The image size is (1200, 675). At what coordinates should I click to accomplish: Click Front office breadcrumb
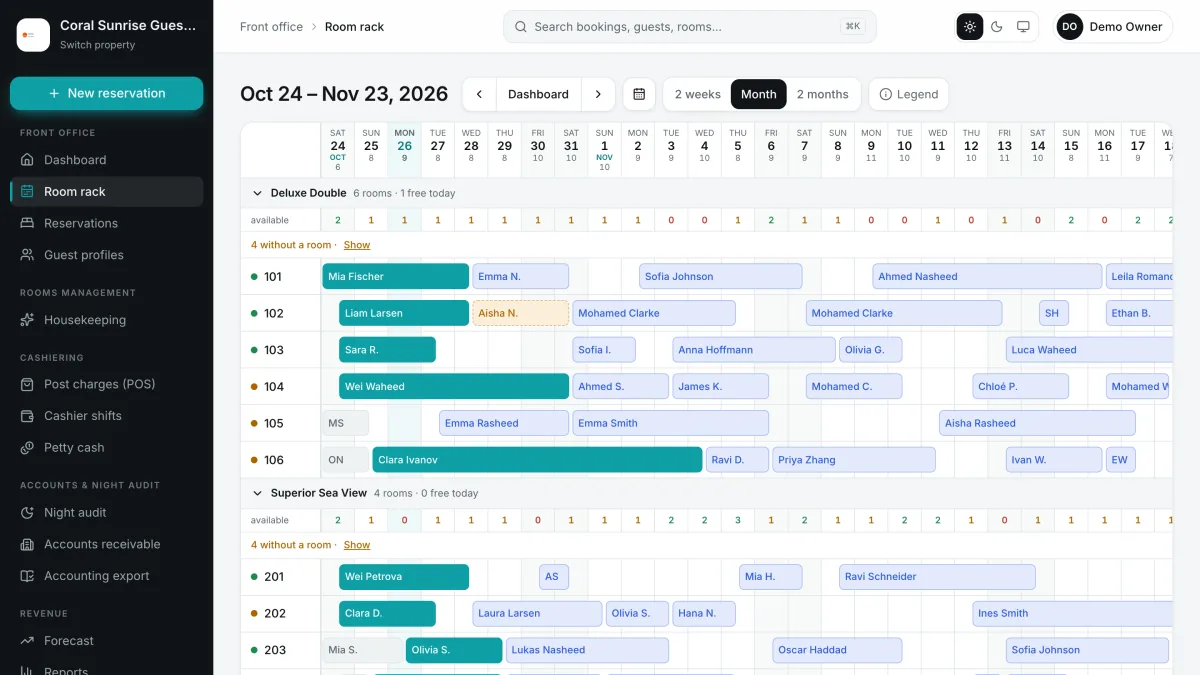pos(271,27)
